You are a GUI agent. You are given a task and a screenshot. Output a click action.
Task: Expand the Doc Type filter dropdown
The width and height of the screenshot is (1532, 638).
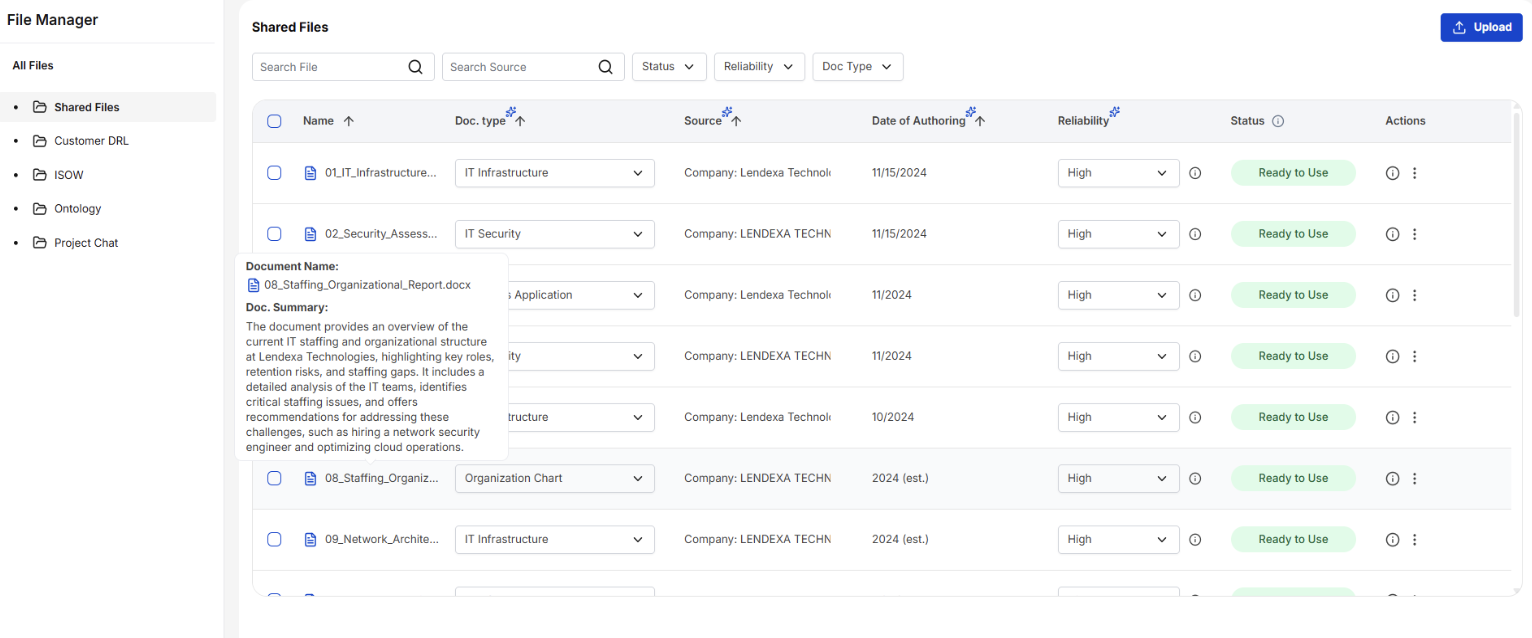coord(857,67)
